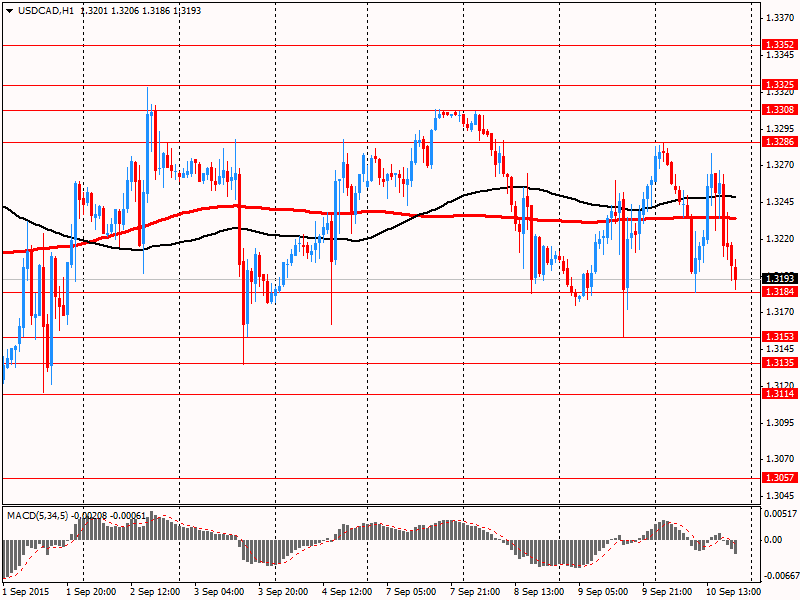Viewport: 800px width, 600px height.
Task: Click the current price label 1.3193
Action: click(x=780, y=279)
